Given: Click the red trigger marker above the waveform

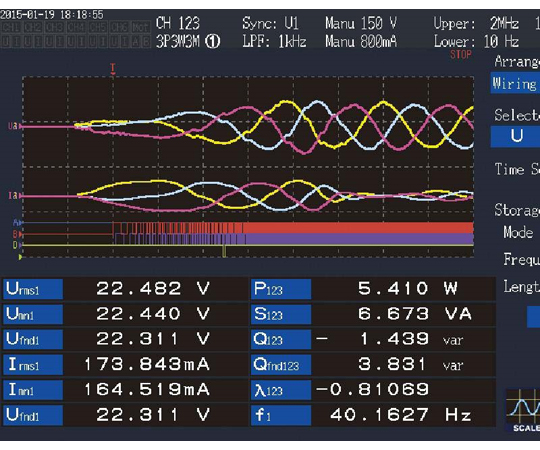Looking at the screenshot, I should 113,69.
